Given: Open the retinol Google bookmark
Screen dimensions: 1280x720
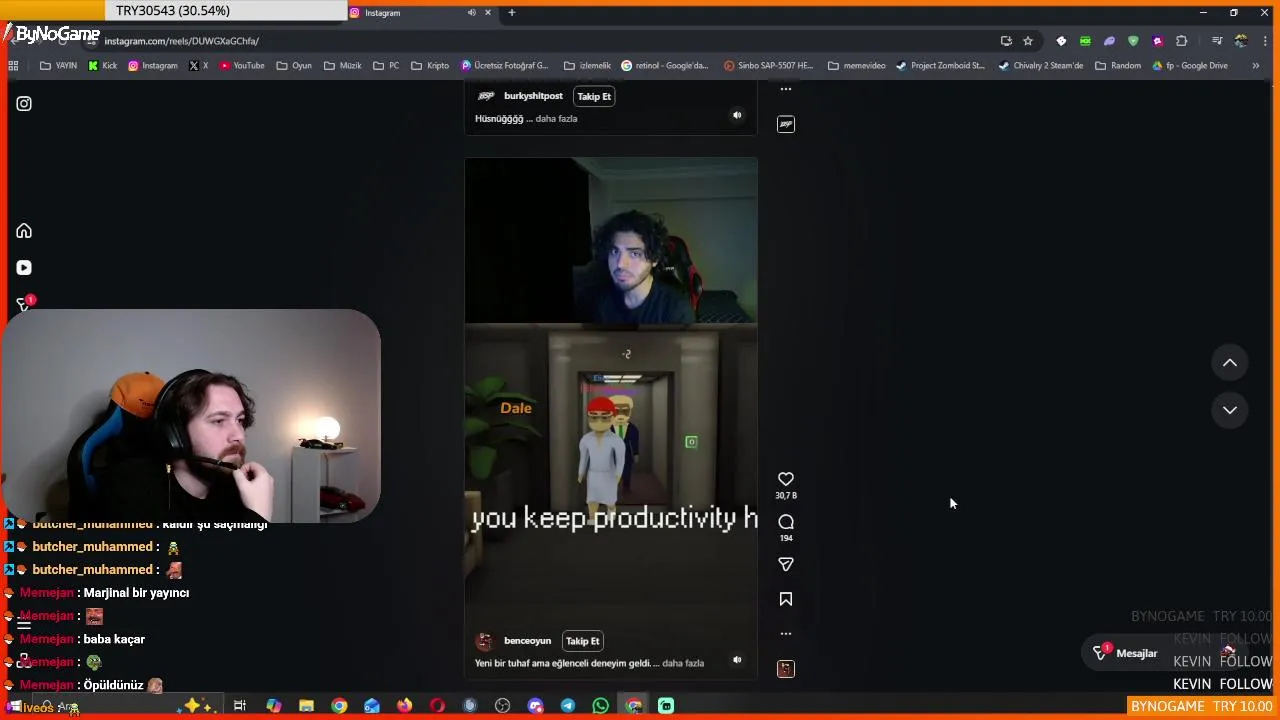Looking at the screenshot, I should 665,66.
